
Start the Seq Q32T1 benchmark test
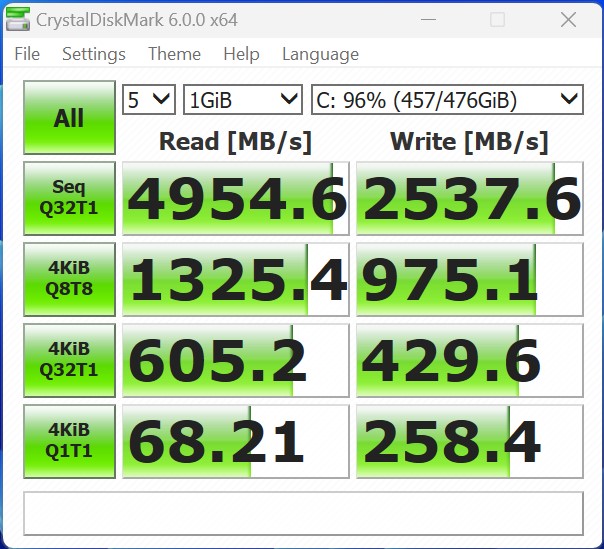pyautogui.click(x=69, y=198)
